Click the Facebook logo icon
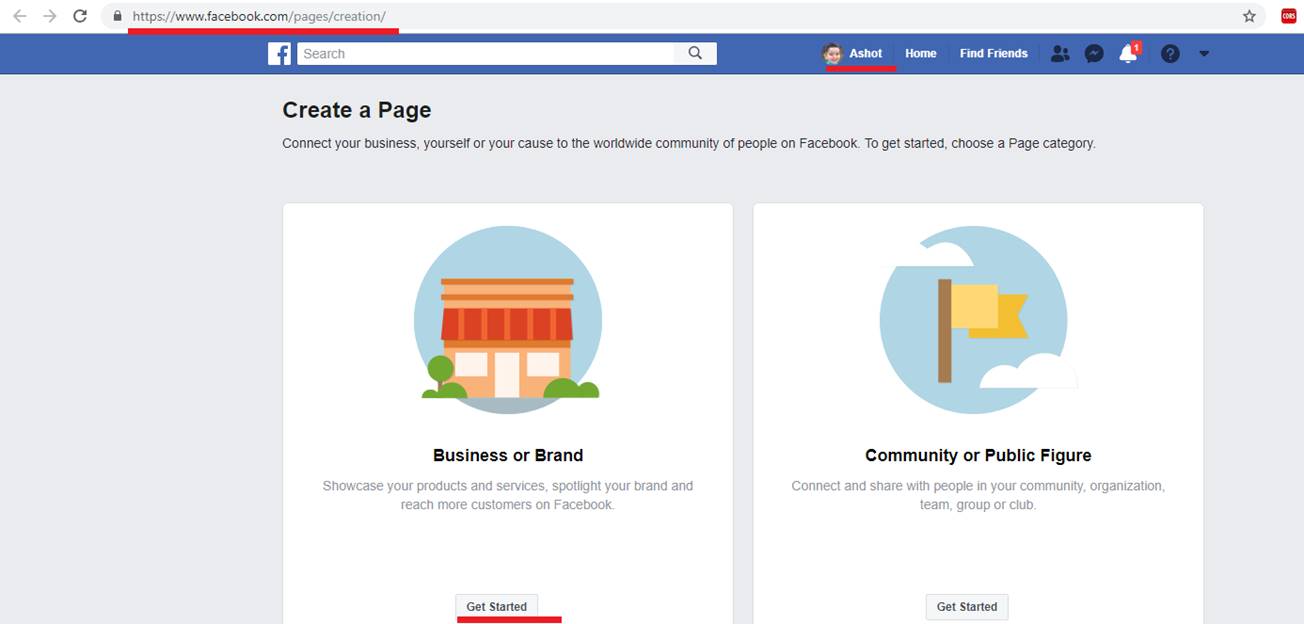Screen dimensions: 1304x624 279,54
